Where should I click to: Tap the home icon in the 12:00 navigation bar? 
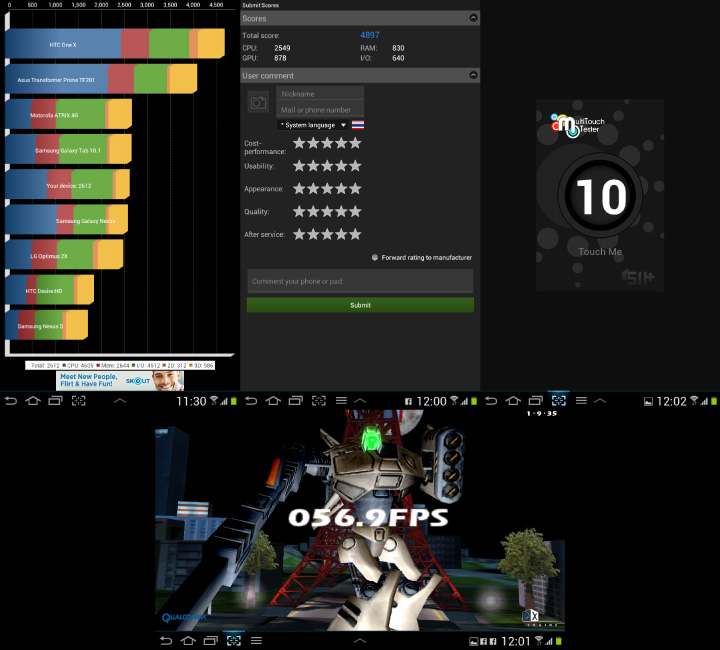pyautogui.click(x=273, y=401)
